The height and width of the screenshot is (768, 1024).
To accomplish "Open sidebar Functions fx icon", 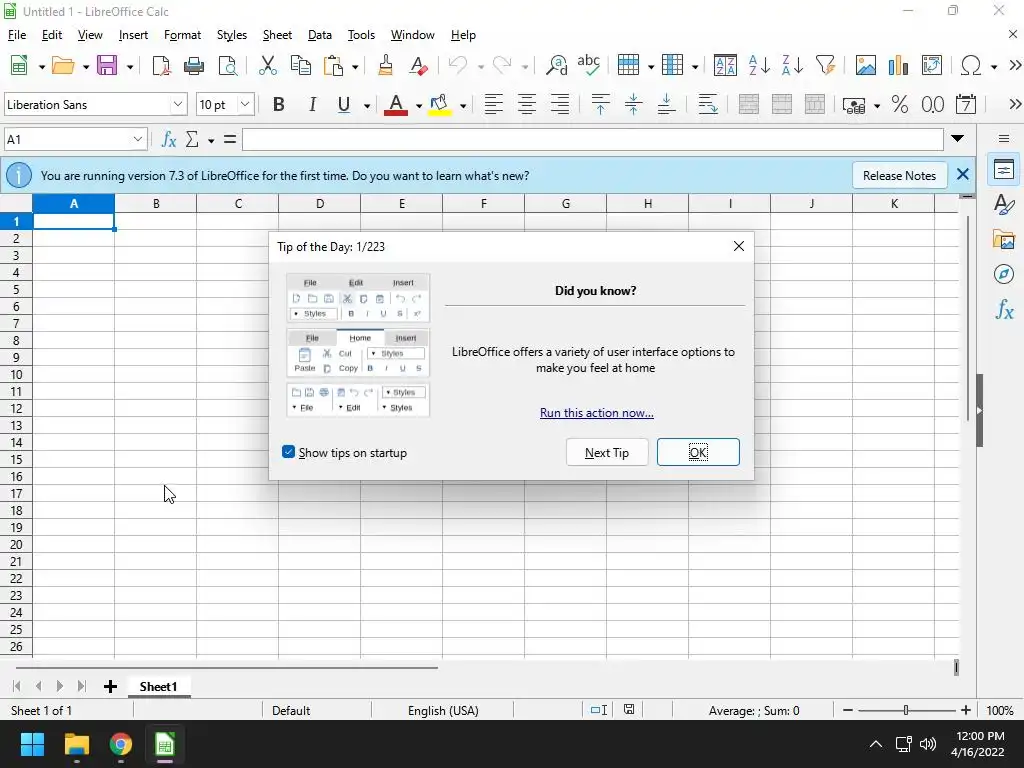I will (x=1004, y=309).
